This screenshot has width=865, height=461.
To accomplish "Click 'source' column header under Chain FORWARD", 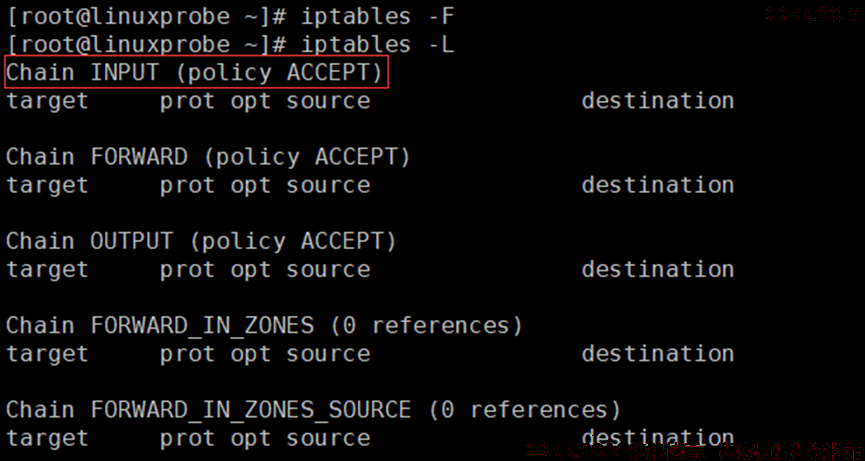I will click(x=328, y=185).
